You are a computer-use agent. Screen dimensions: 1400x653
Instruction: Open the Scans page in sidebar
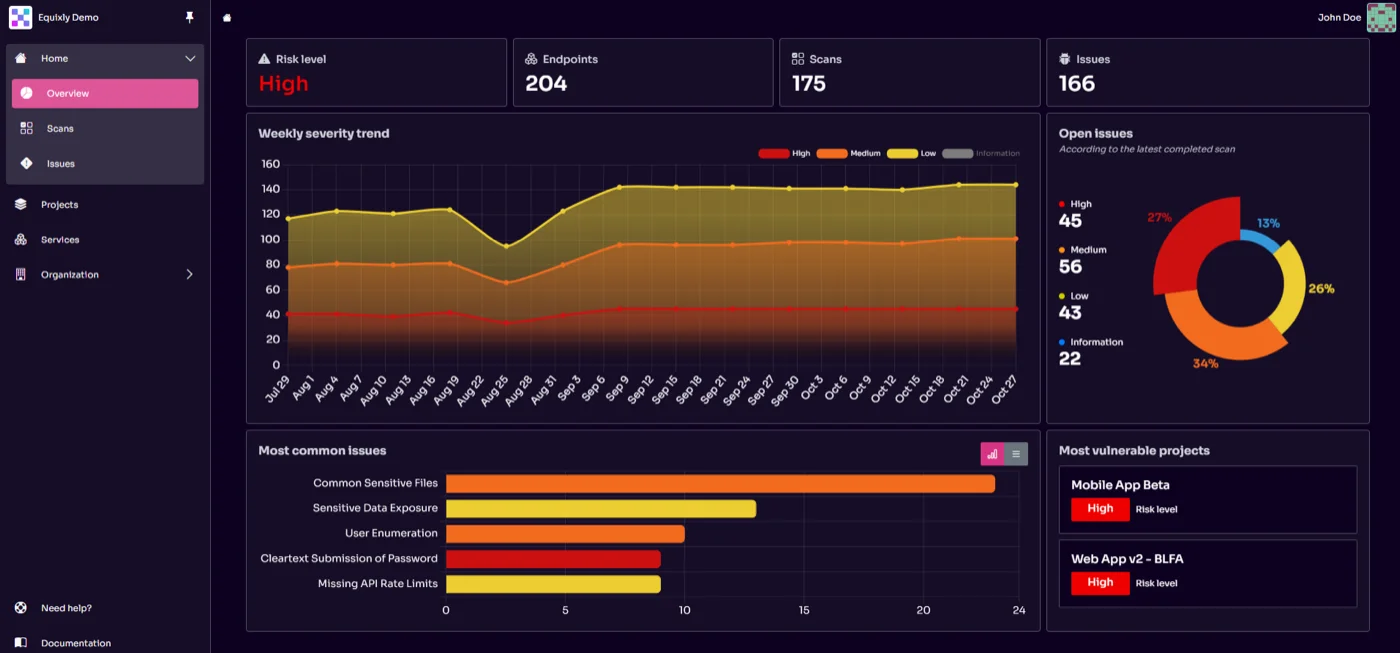pos(60,128)
